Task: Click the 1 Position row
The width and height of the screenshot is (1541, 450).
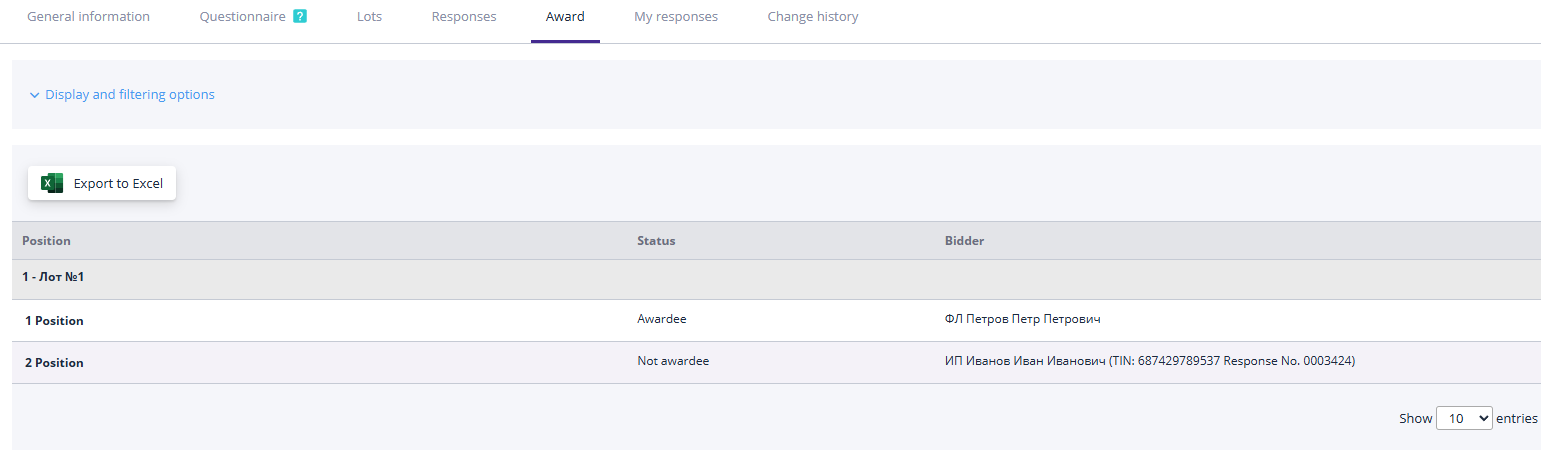Action: (x=55, y=321)
